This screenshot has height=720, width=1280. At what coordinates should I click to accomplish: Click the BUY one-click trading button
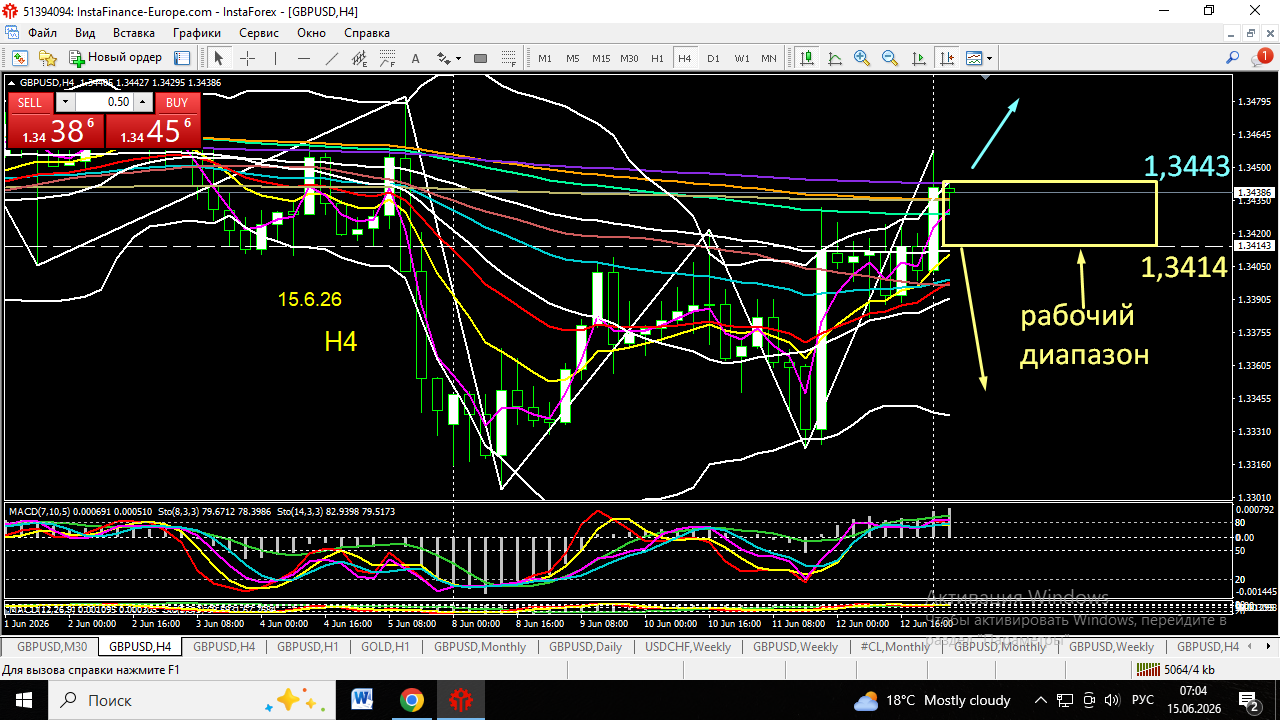click(x=177, y=102)
